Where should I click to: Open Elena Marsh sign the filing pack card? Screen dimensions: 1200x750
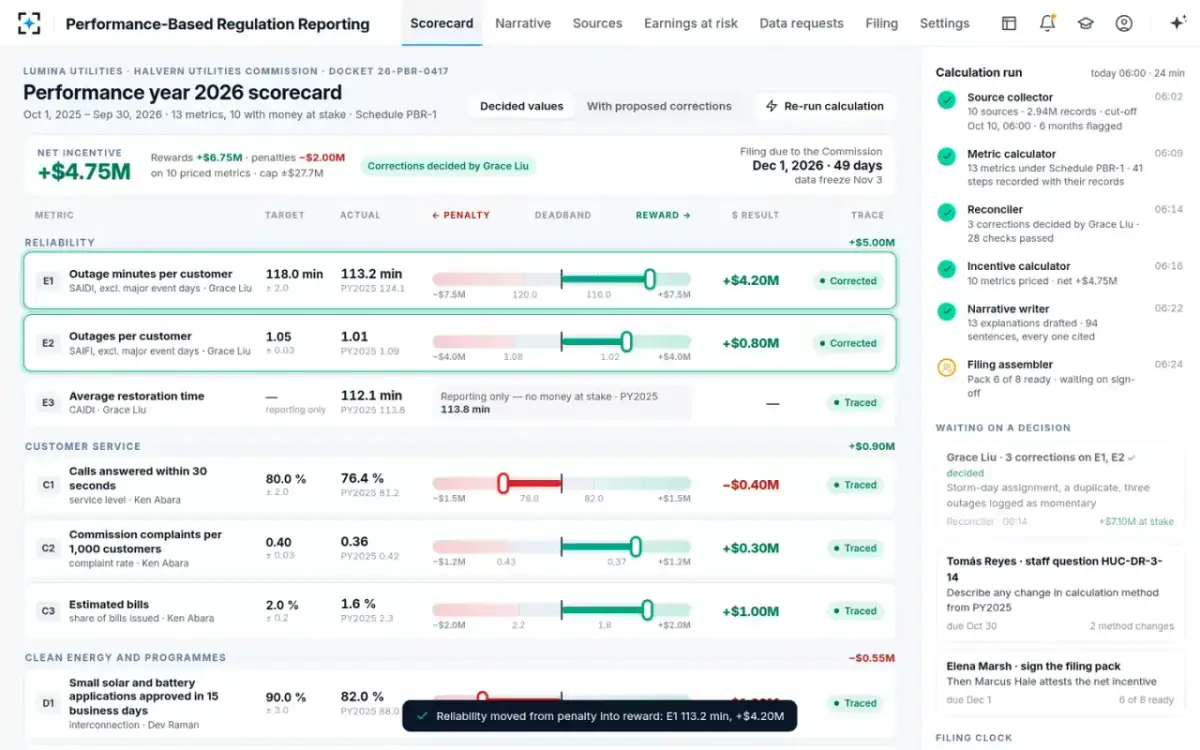(1060, 682)
